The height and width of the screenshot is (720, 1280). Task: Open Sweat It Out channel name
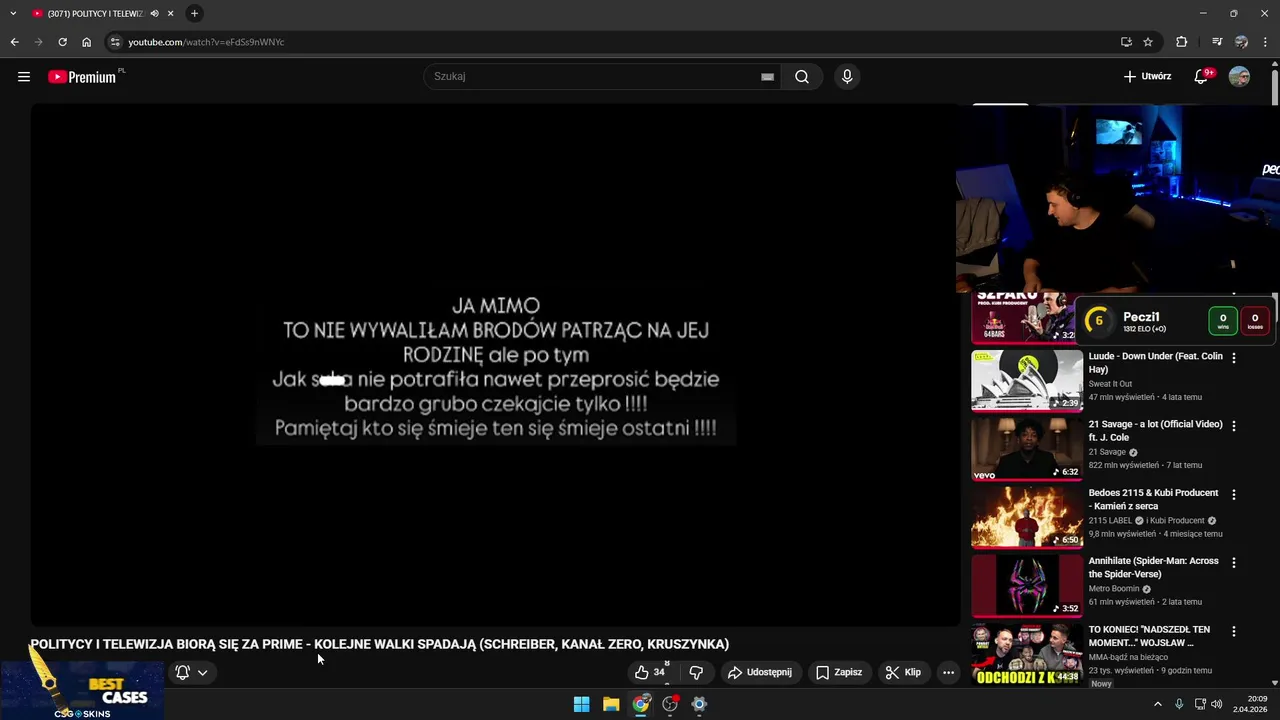point(1110,384)
